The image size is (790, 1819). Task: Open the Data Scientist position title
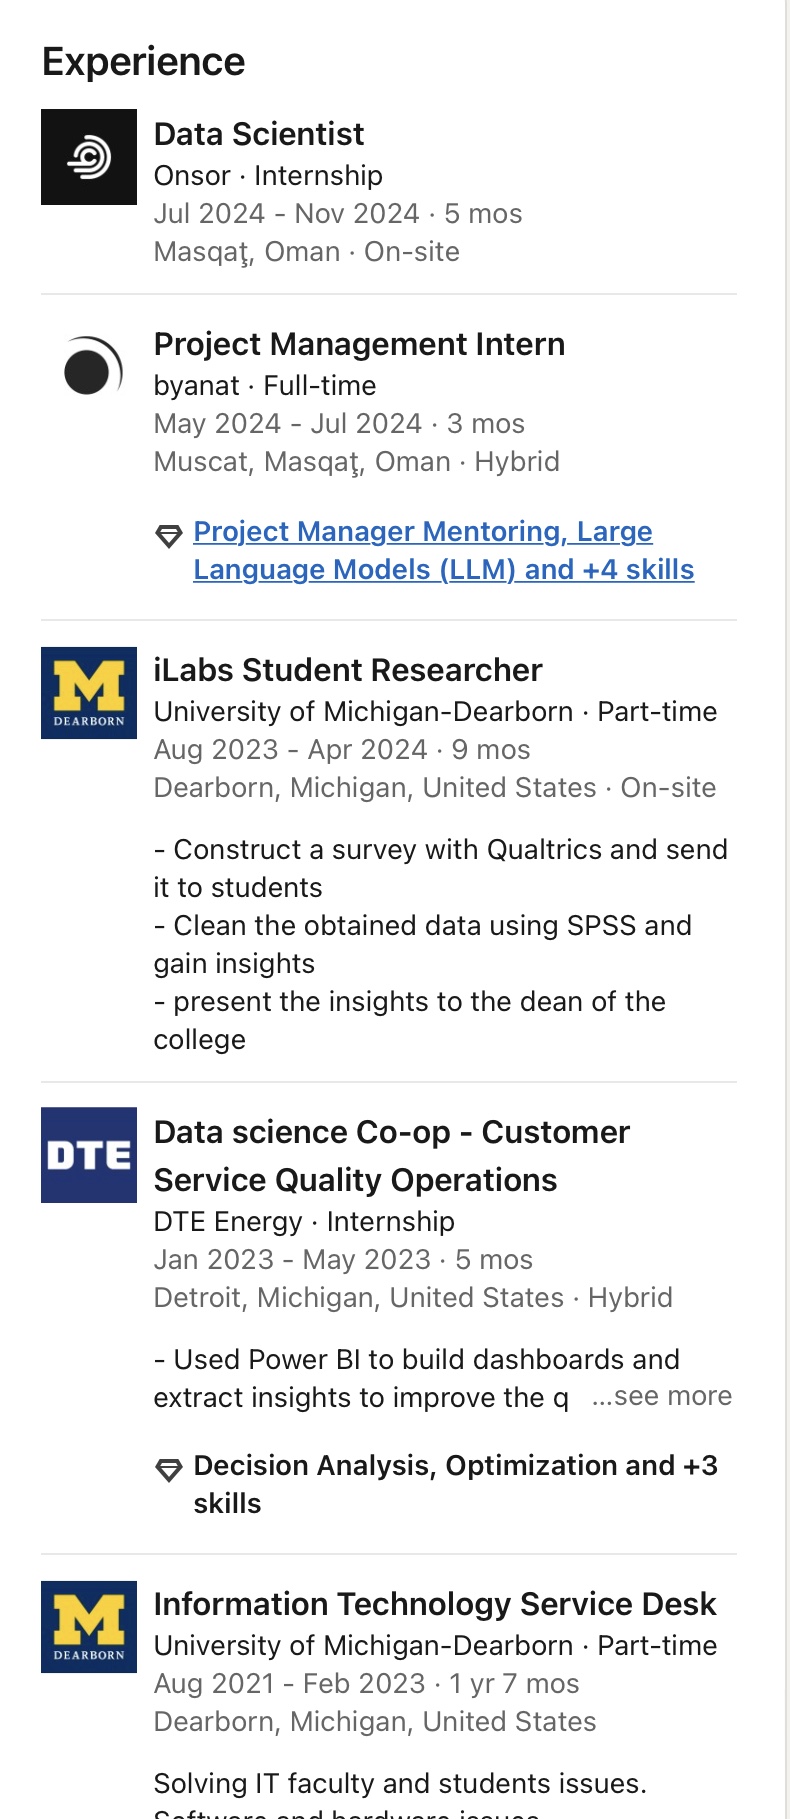coord(259,134)
